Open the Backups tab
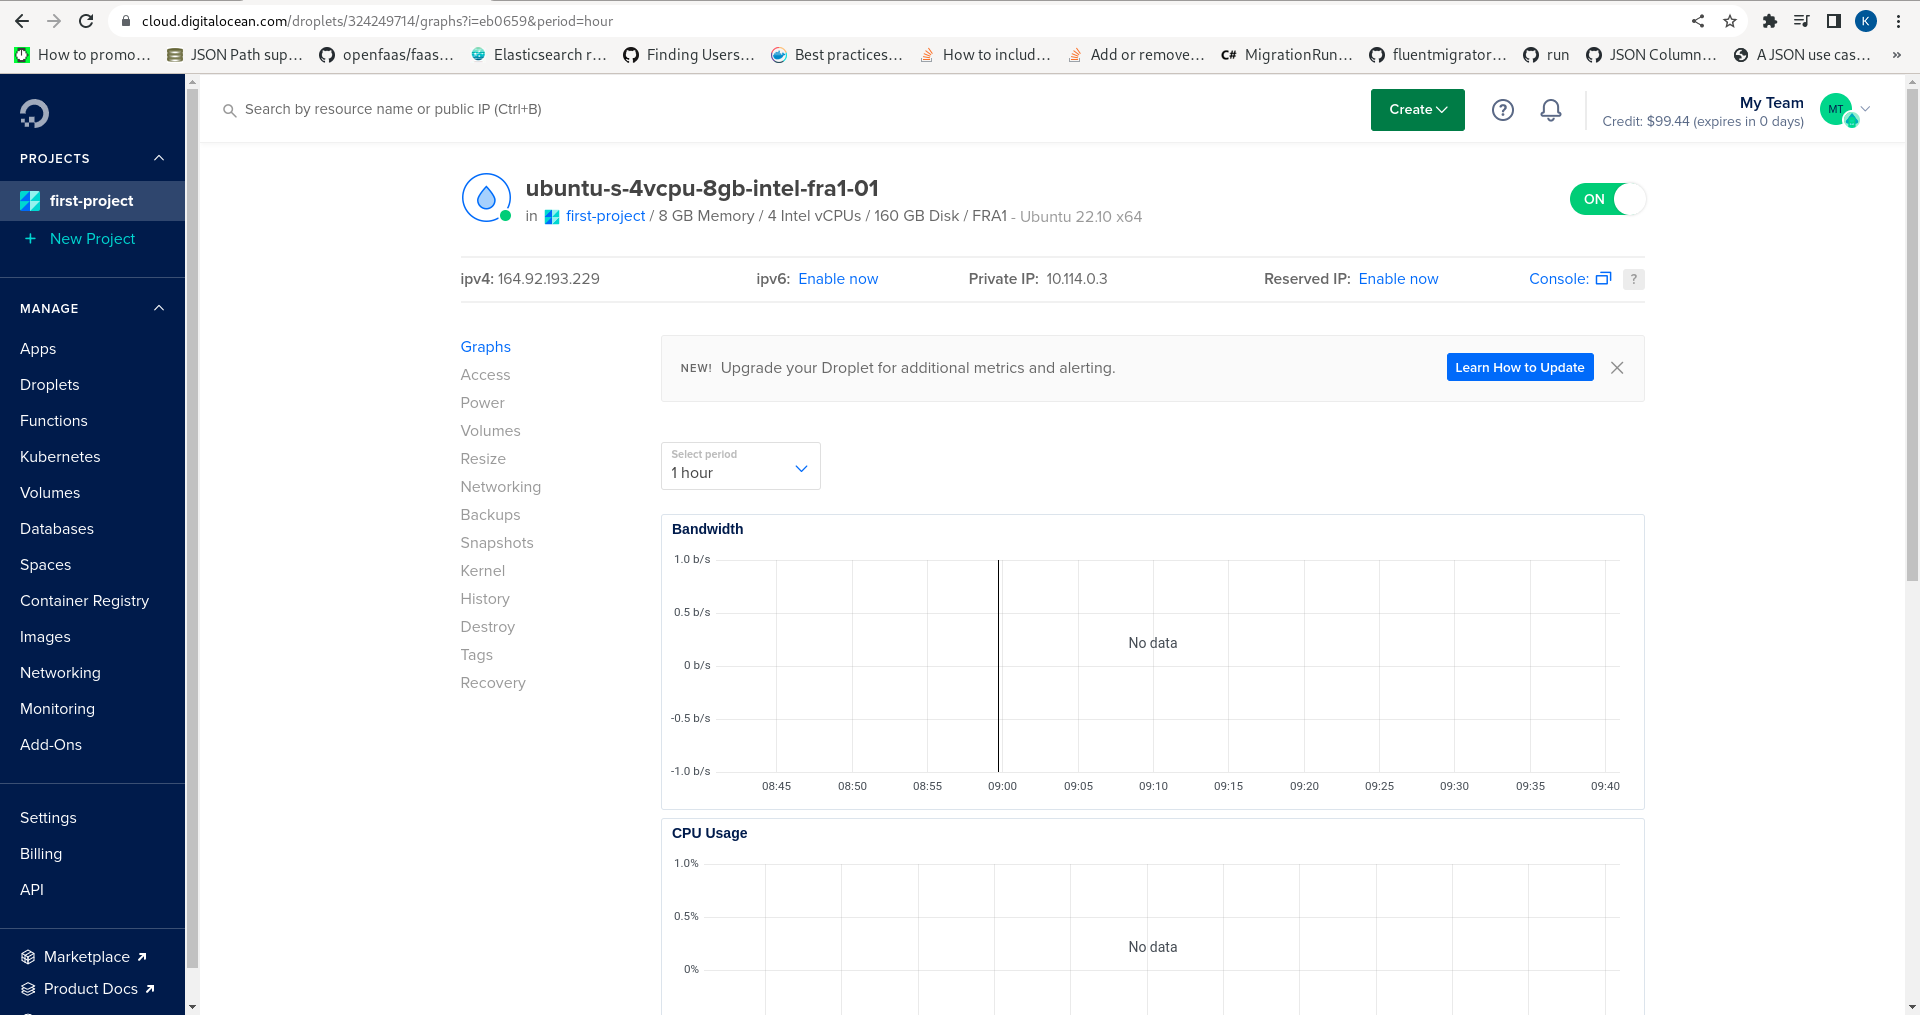Image resolution: width=1920 pixels, height=1015 pixels. (490, 515)
